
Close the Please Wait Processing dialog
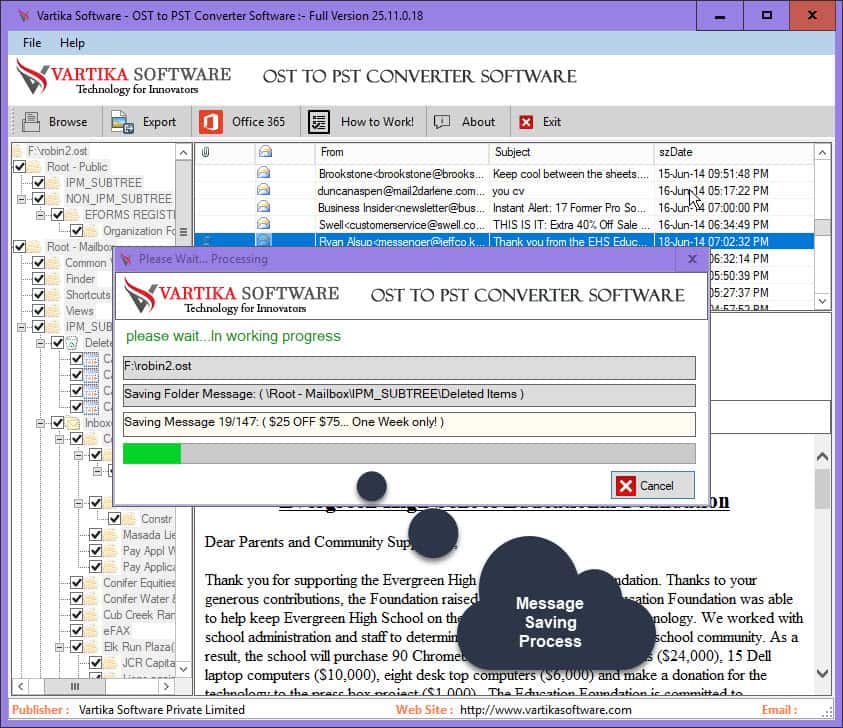coord(692,259)
